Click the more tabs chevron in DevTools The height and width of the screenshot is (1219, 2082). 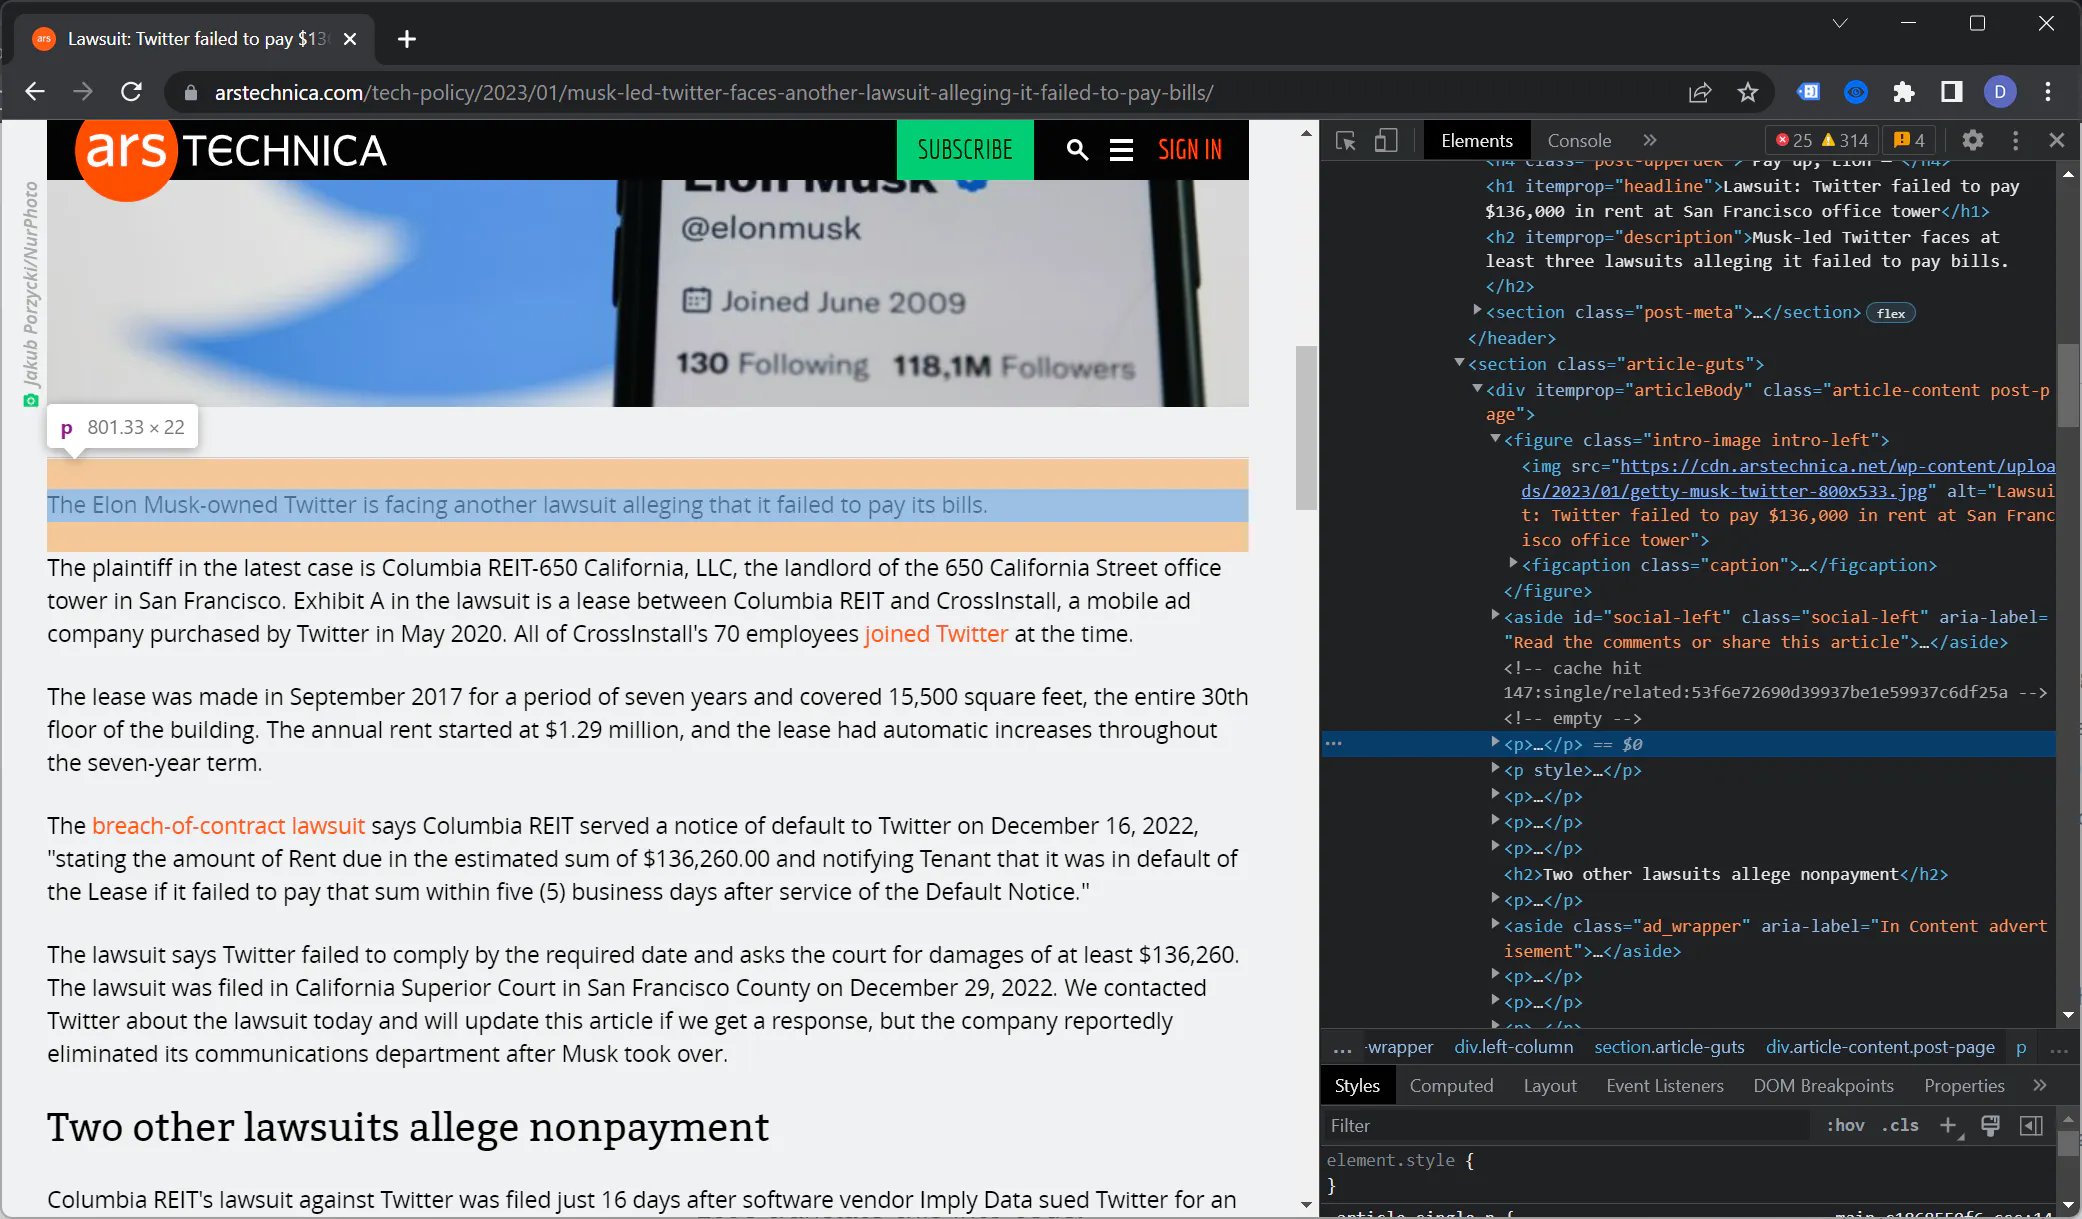(x=1651, y=140)
